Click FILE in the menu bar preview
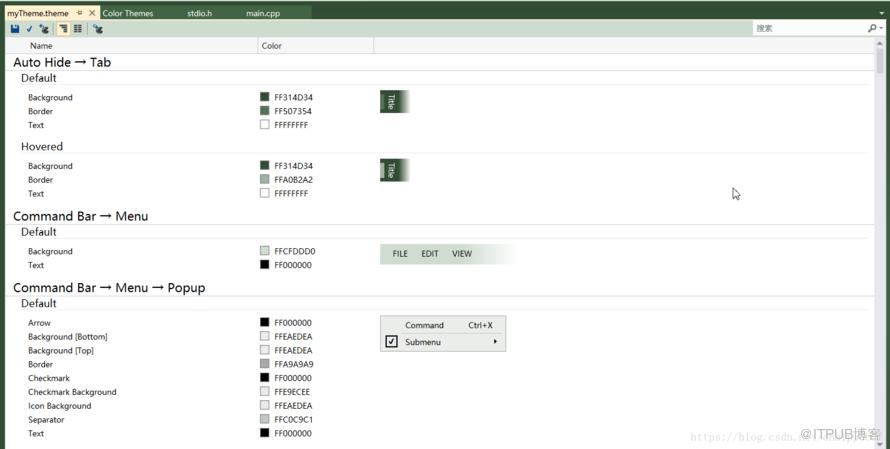The width and height of the screenshot is (890, 449). [400, 254]
